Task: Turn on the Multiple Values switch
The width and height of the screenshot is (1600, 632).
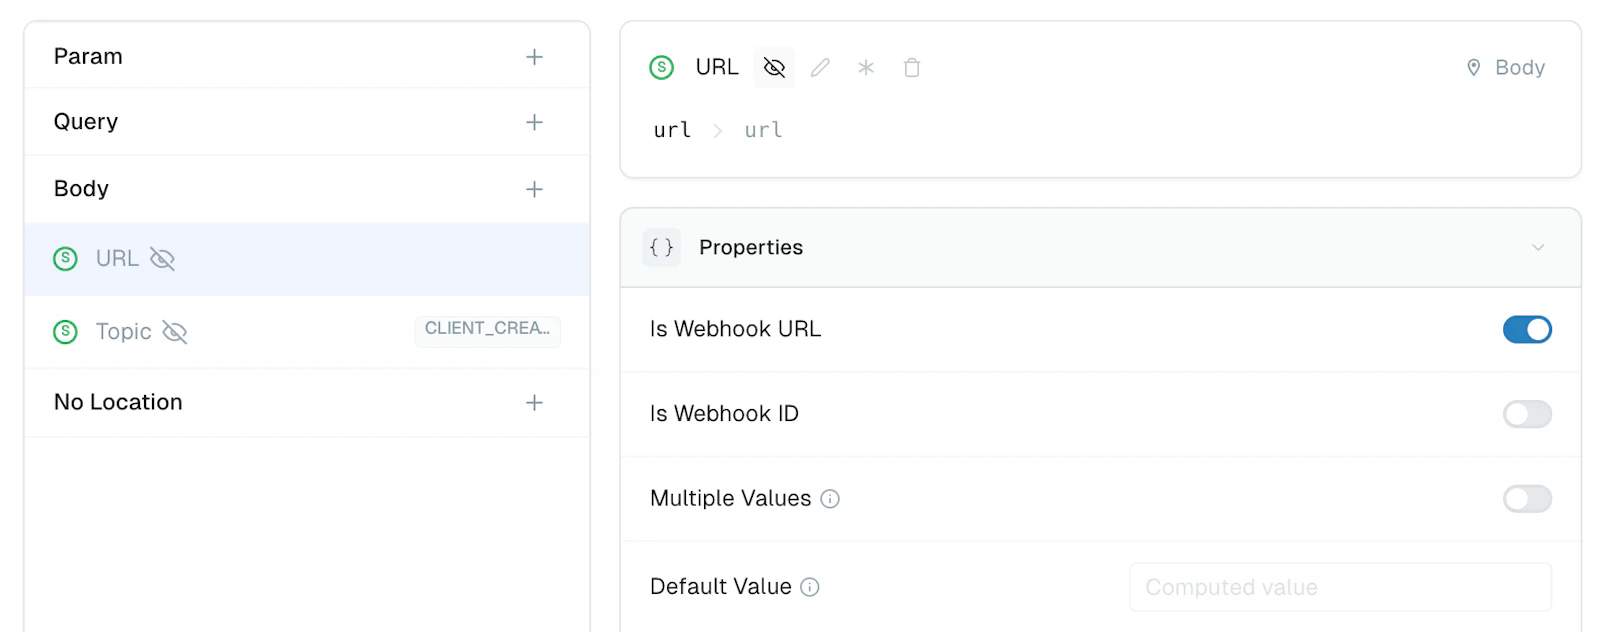Action: 1527,499
